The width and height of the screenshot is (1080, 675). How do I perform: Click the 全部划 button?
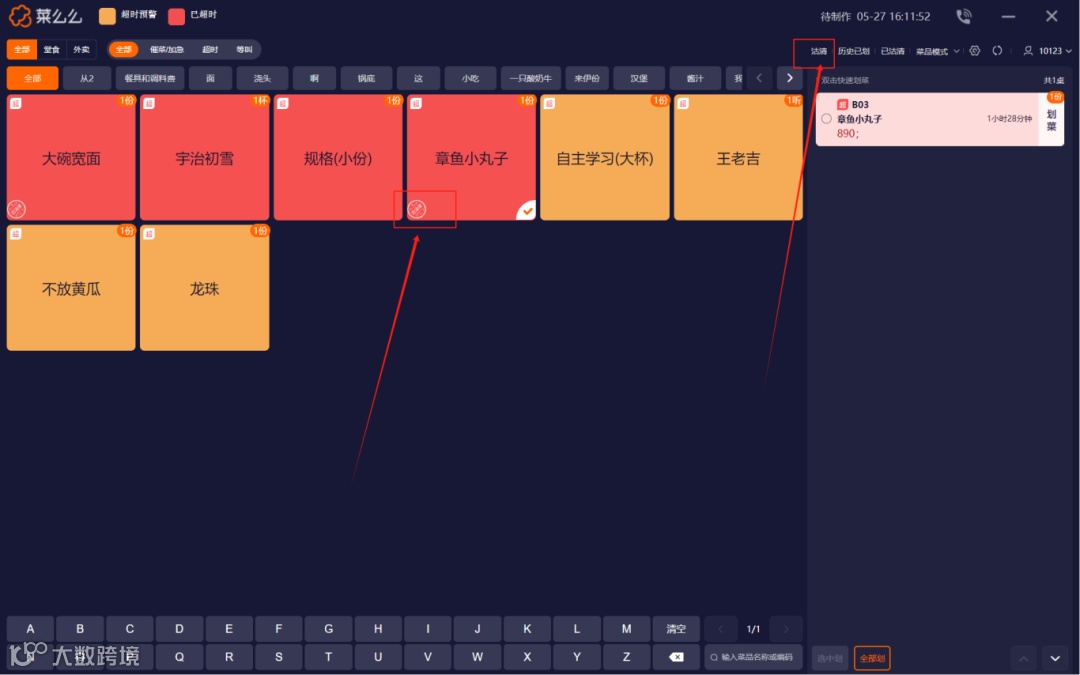872,658
